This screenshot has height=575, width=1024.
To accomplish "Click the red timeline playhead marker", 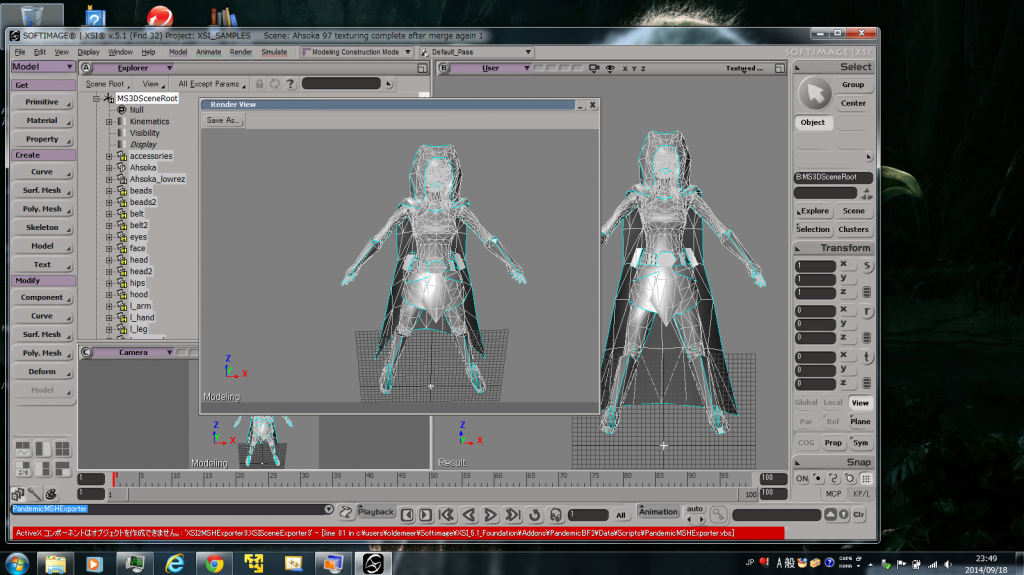I will [x=115, y=479].
